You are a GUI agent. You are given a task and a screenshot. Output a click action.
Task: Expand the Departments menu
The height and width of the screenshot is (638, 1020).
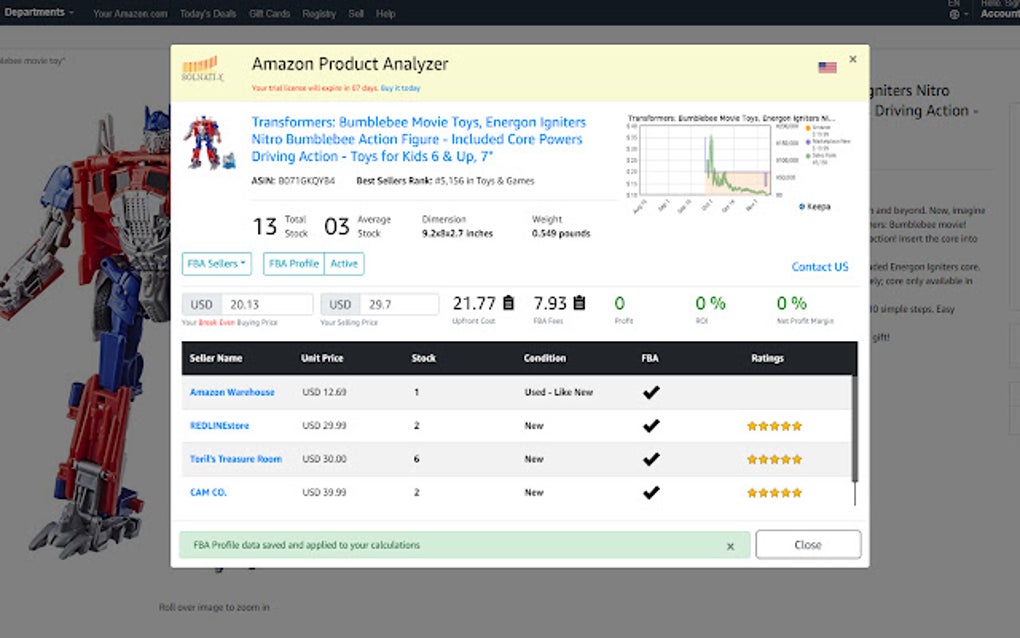click(38, 12)
